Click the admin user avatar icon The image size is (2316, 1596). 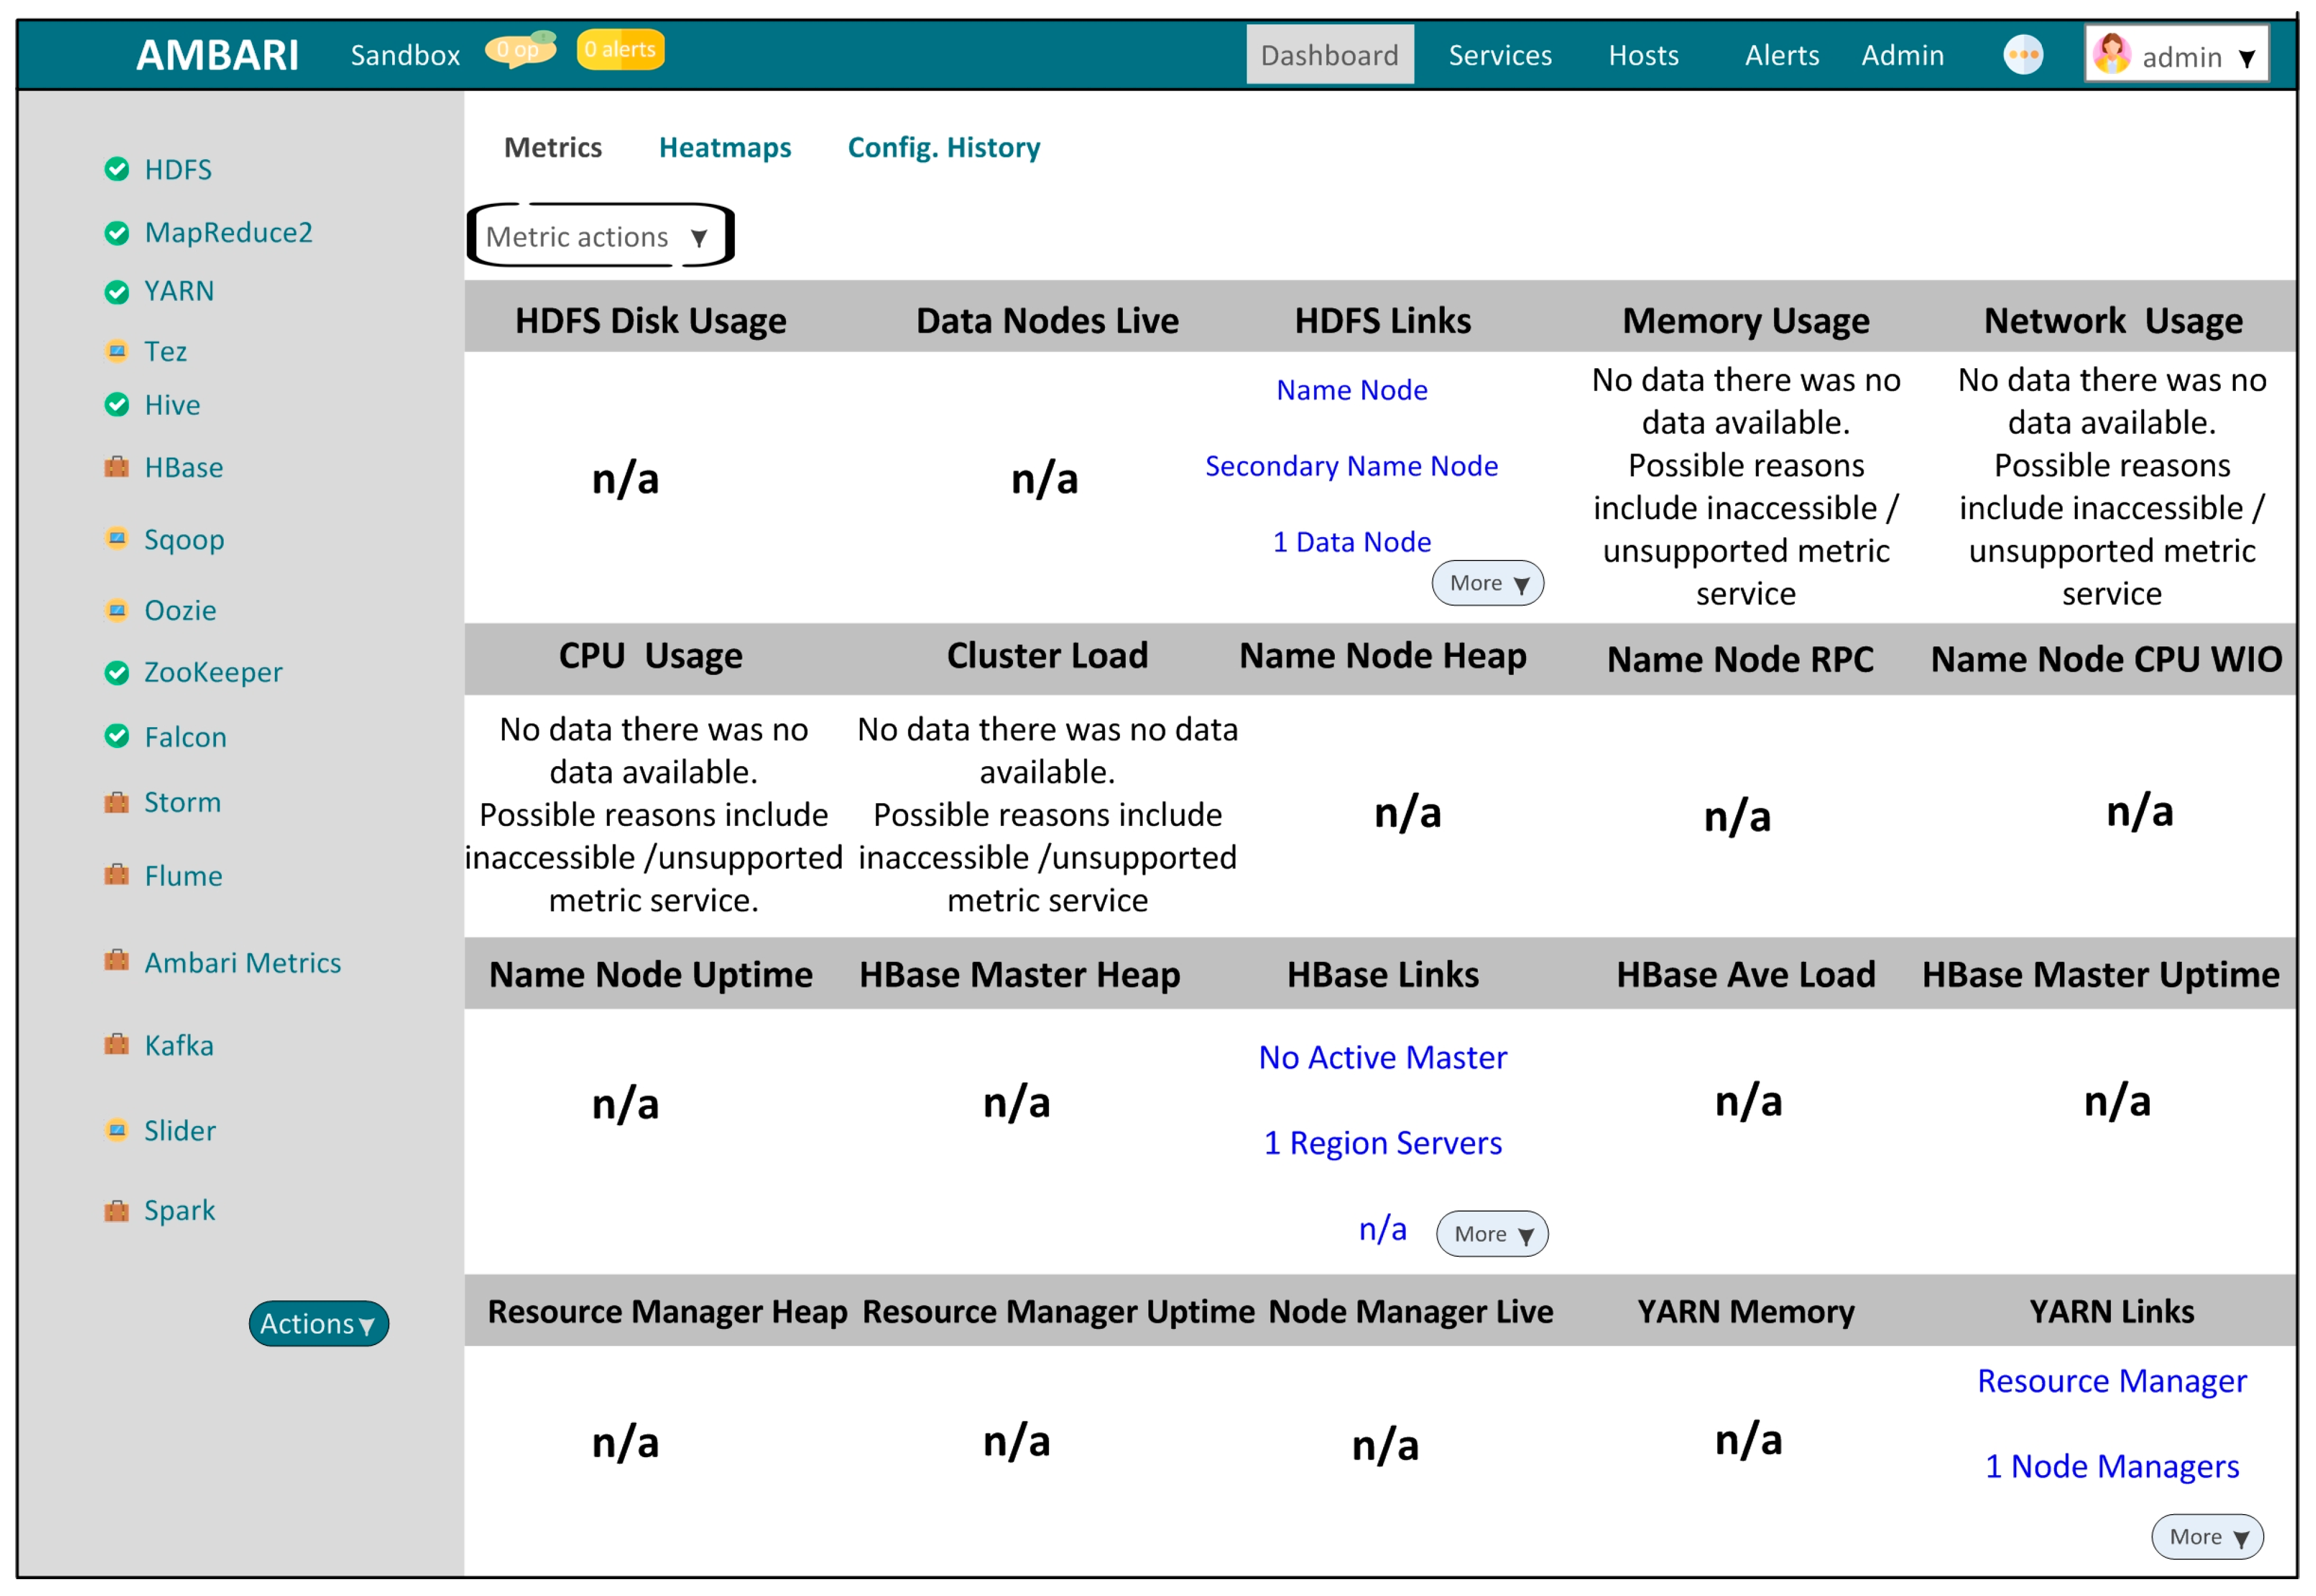pos(2111,54)
